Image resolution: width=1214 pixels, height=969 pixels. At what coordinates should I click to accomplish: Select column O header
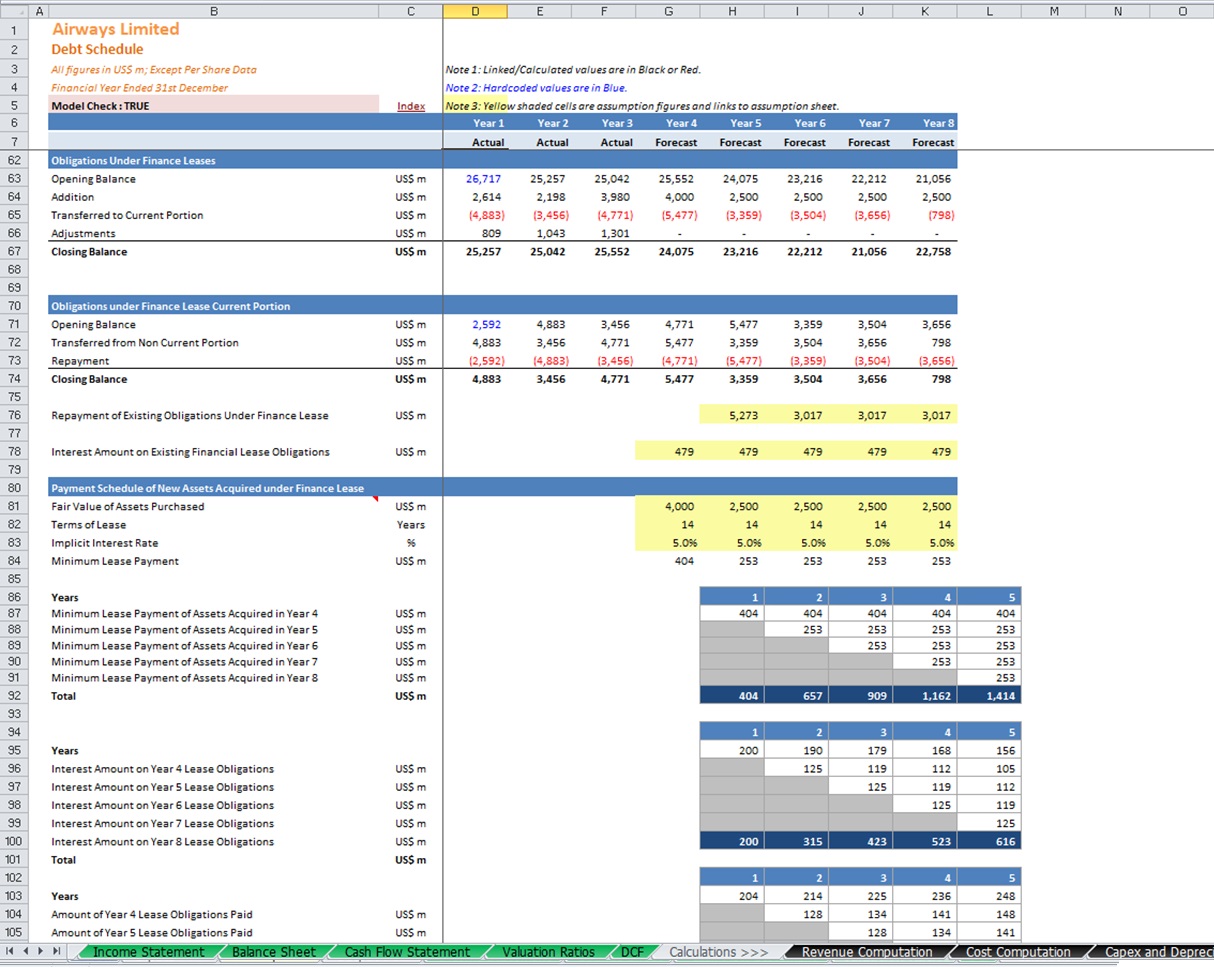click(x=1182, y=11)
